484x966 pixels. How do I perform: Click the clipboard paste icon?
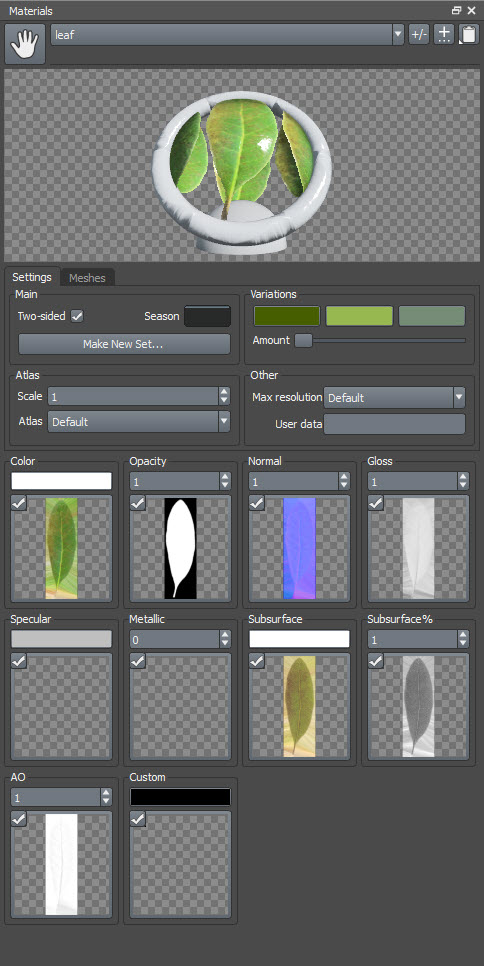coord(469,34)
